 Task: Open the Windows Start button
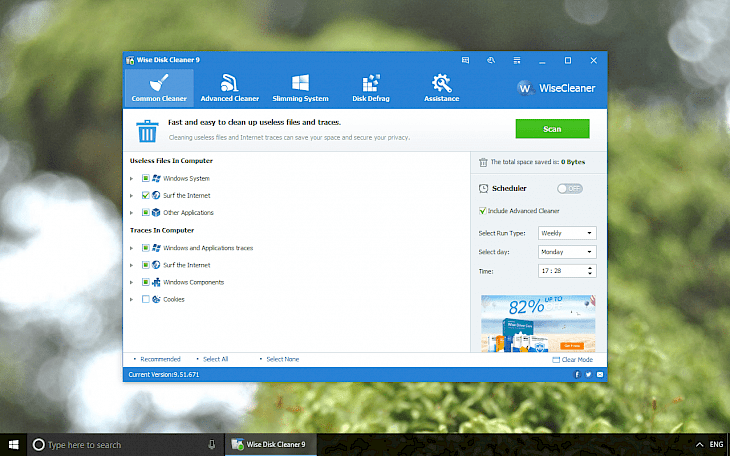[x=14, y=445]
